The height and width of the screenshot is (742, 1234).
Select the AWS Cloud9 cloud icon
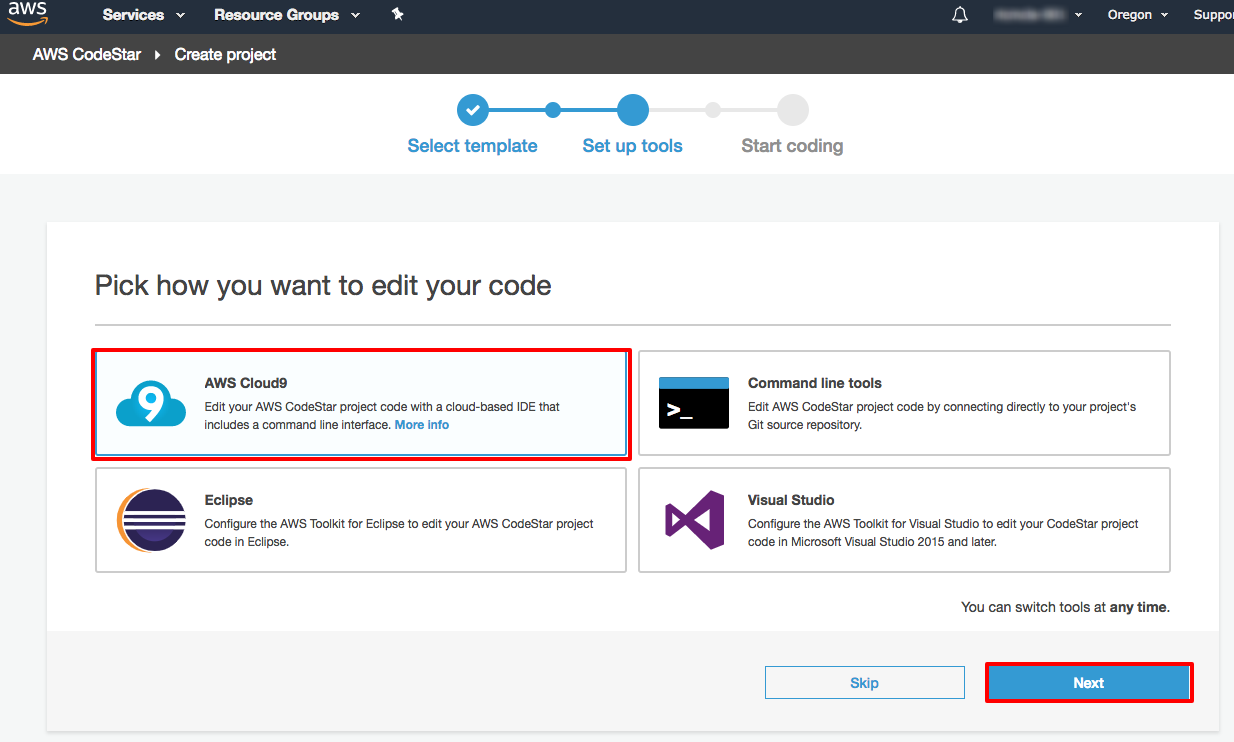[x=151, y=403]
